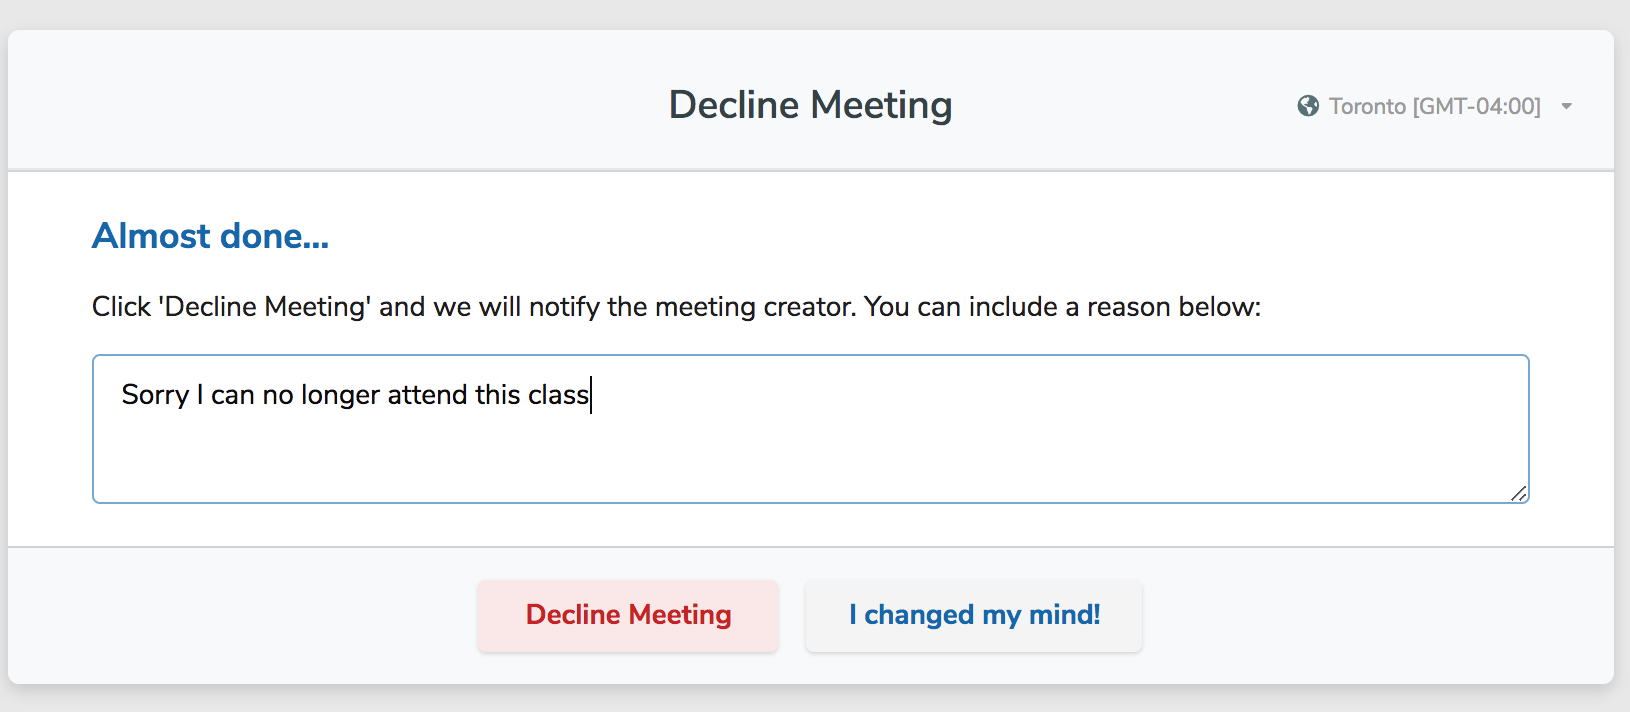Open the Toronto [GMT-04:00] timezone selector
The image size is (1630, 712).
[1434, 106]
